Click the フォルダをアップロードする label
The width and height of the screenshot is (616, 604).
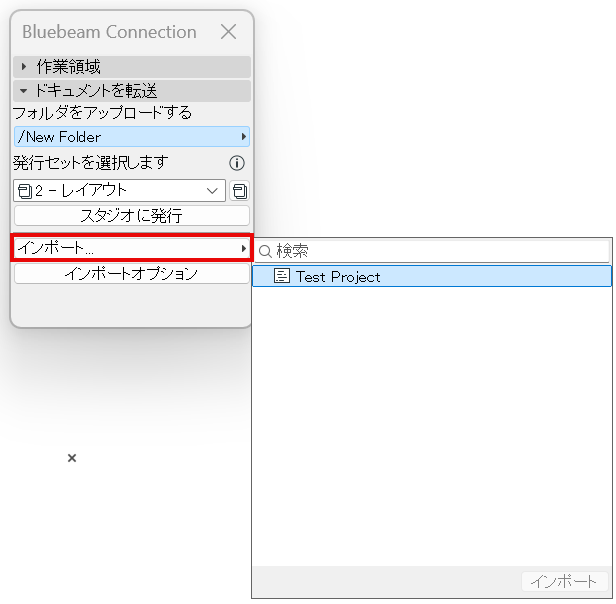103,113
